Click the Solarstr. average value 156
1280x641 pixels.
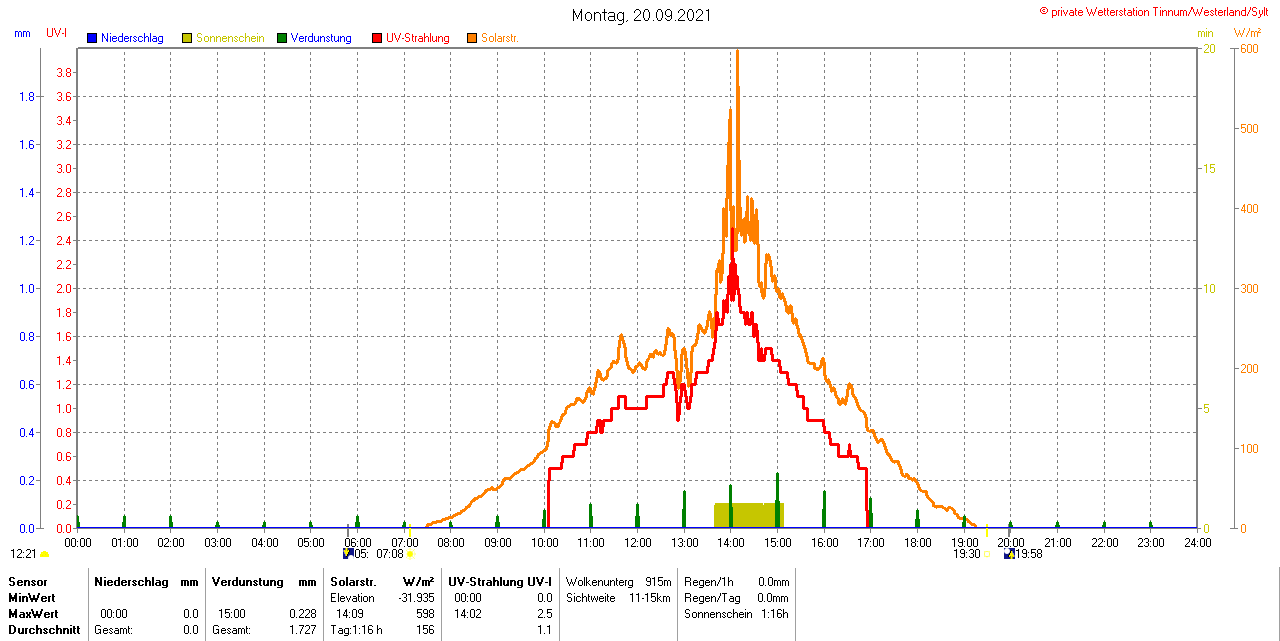pyautogui.click(x=425, y=630)
